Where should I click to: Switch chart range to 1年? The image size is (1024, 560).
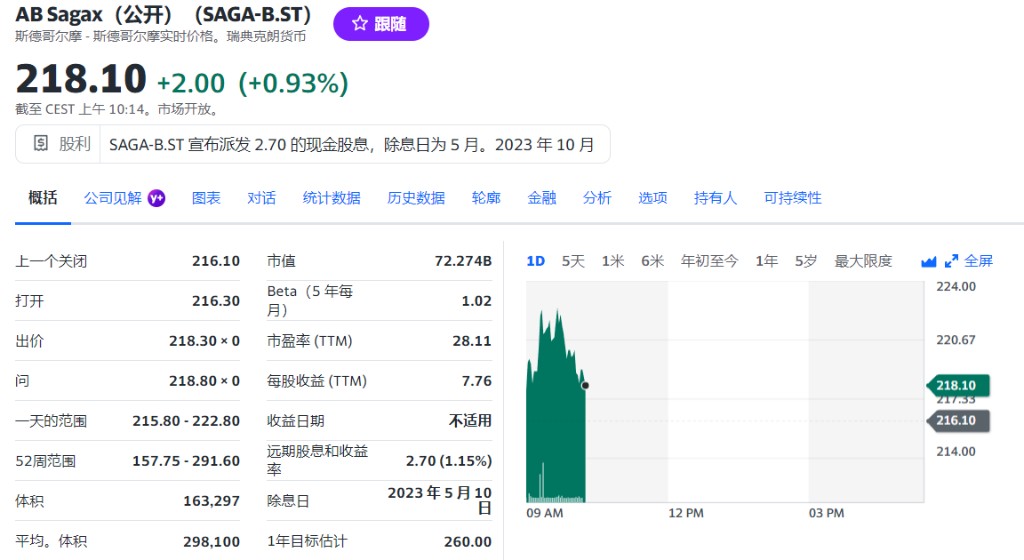point(767,261)
